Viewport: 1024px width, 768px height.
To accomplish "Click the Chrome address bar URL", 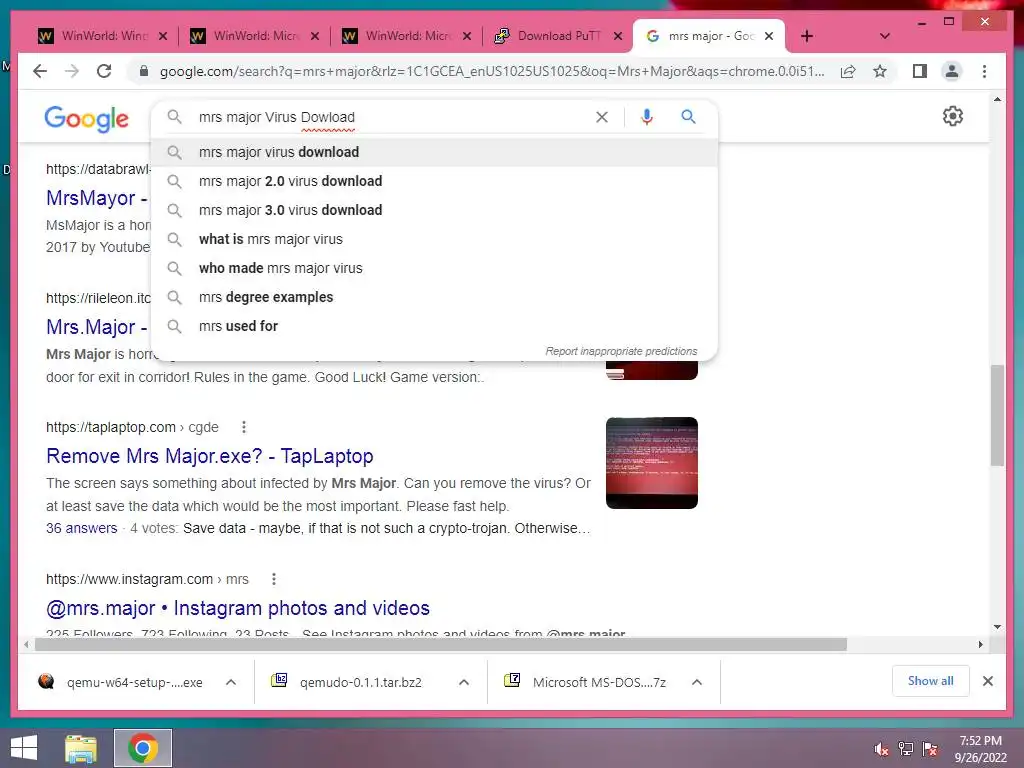I will pyautogui.click(x=492, y=71).
